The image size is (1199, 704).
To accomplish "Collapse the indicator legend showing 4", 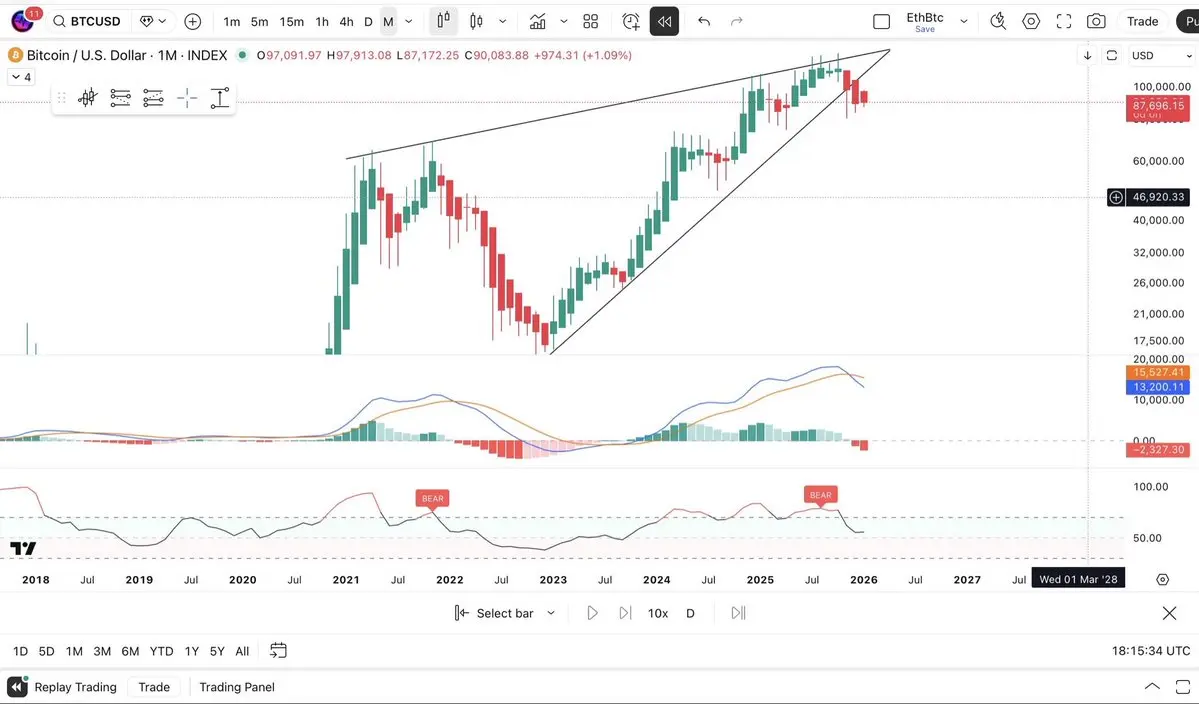I will pos(21,77).
